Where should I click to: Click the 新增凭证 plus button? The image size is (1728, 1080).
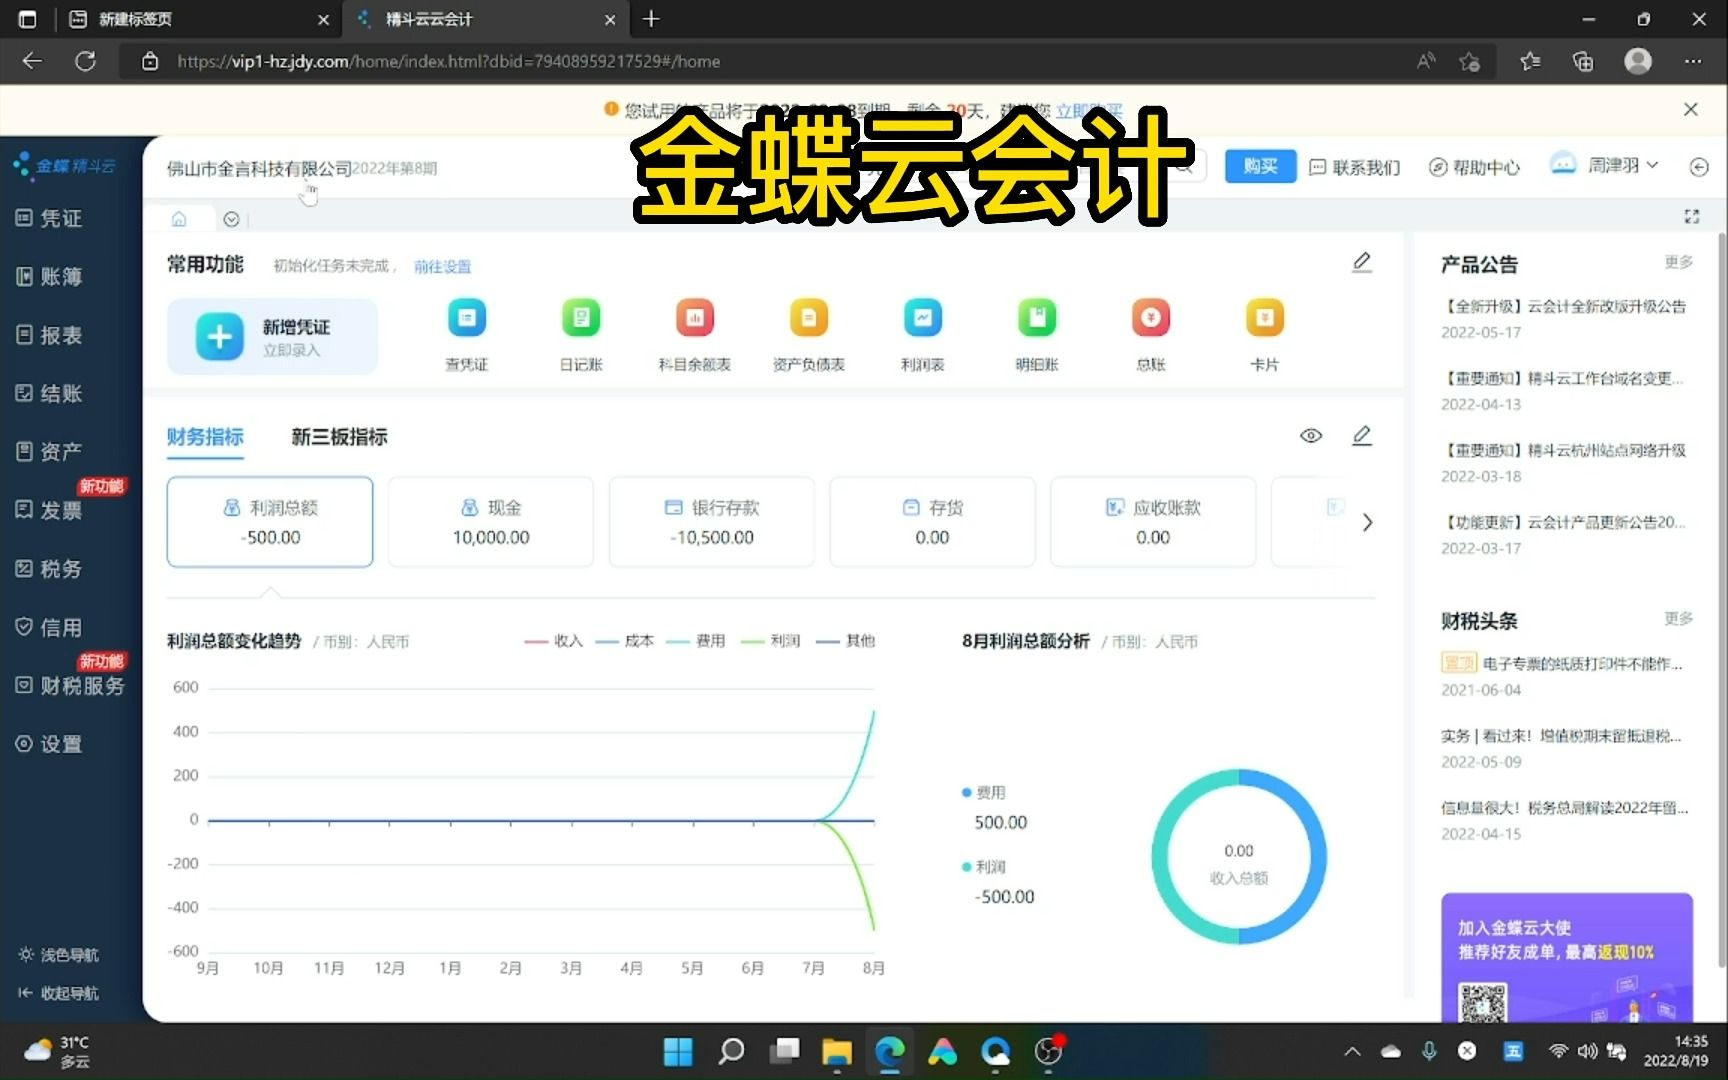tap(219, 337)
